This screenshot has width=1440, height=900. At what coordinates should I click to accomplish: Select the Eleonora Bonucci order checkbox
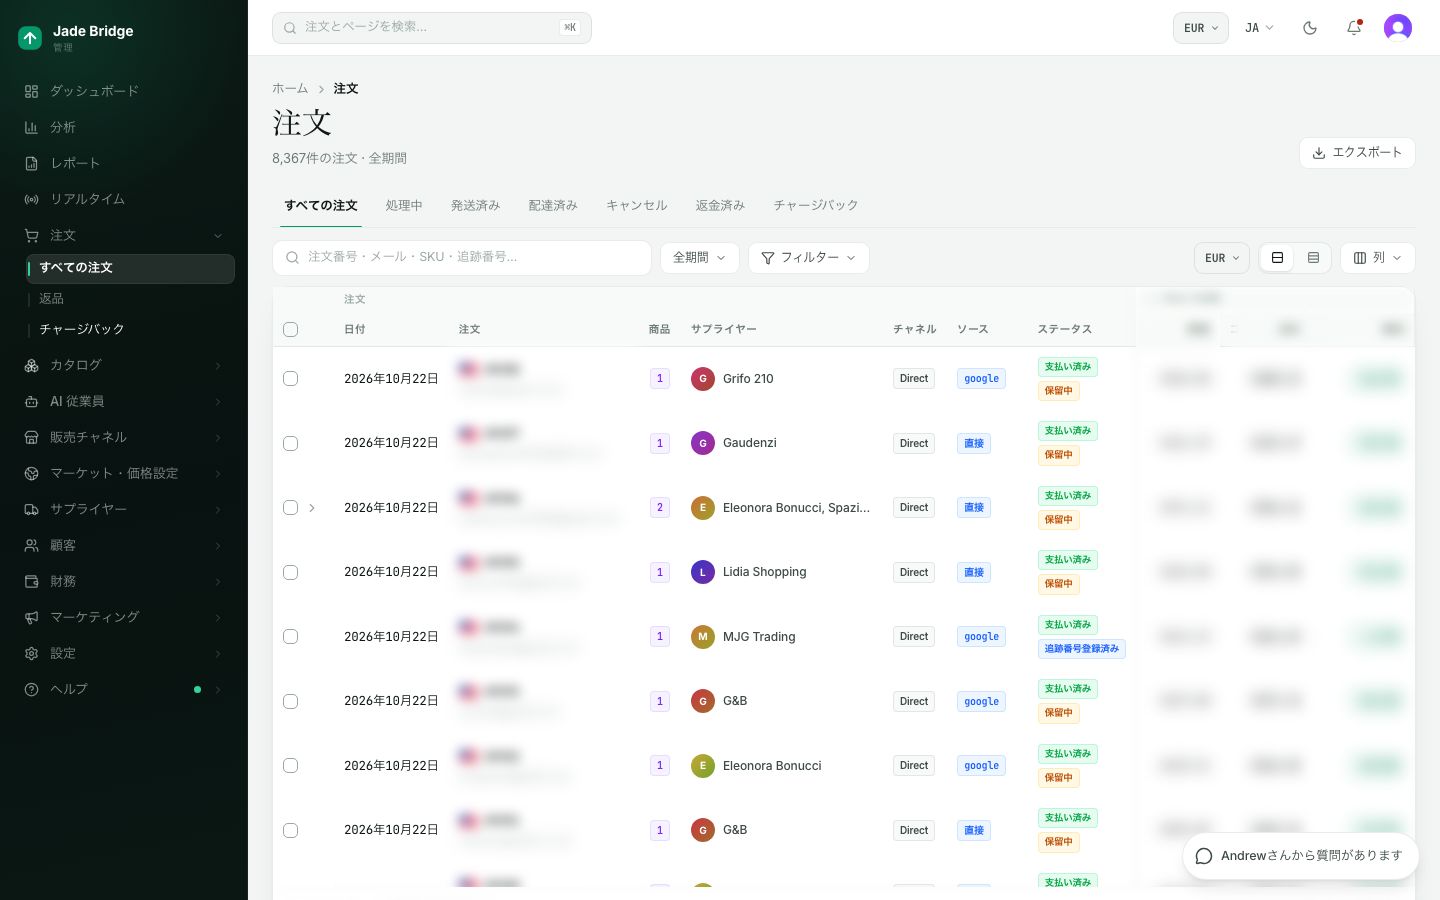click(x=291, y=765)
